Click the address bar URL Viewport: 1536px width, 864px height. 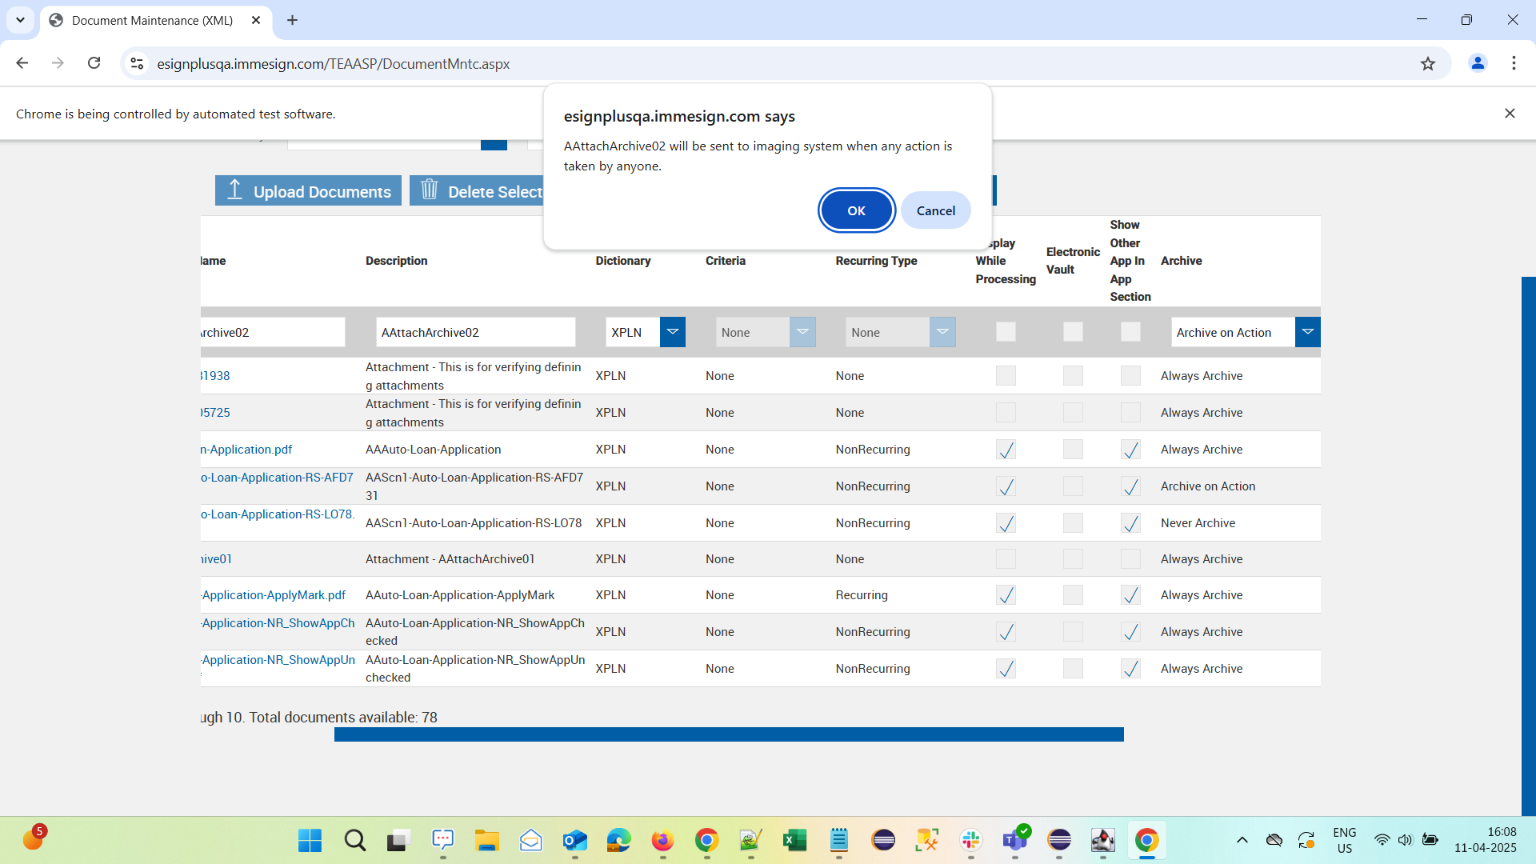tap(333, 63)
